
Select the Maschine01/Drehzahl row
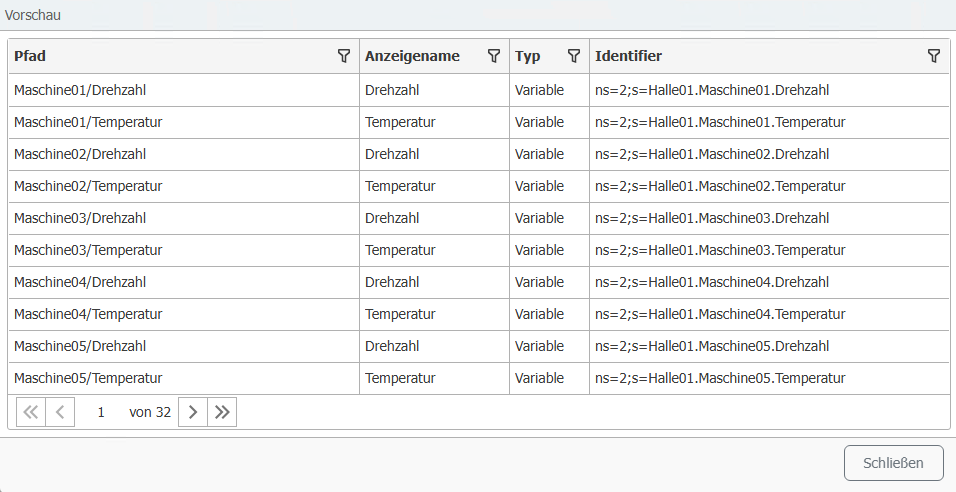(x=479, y=90)
